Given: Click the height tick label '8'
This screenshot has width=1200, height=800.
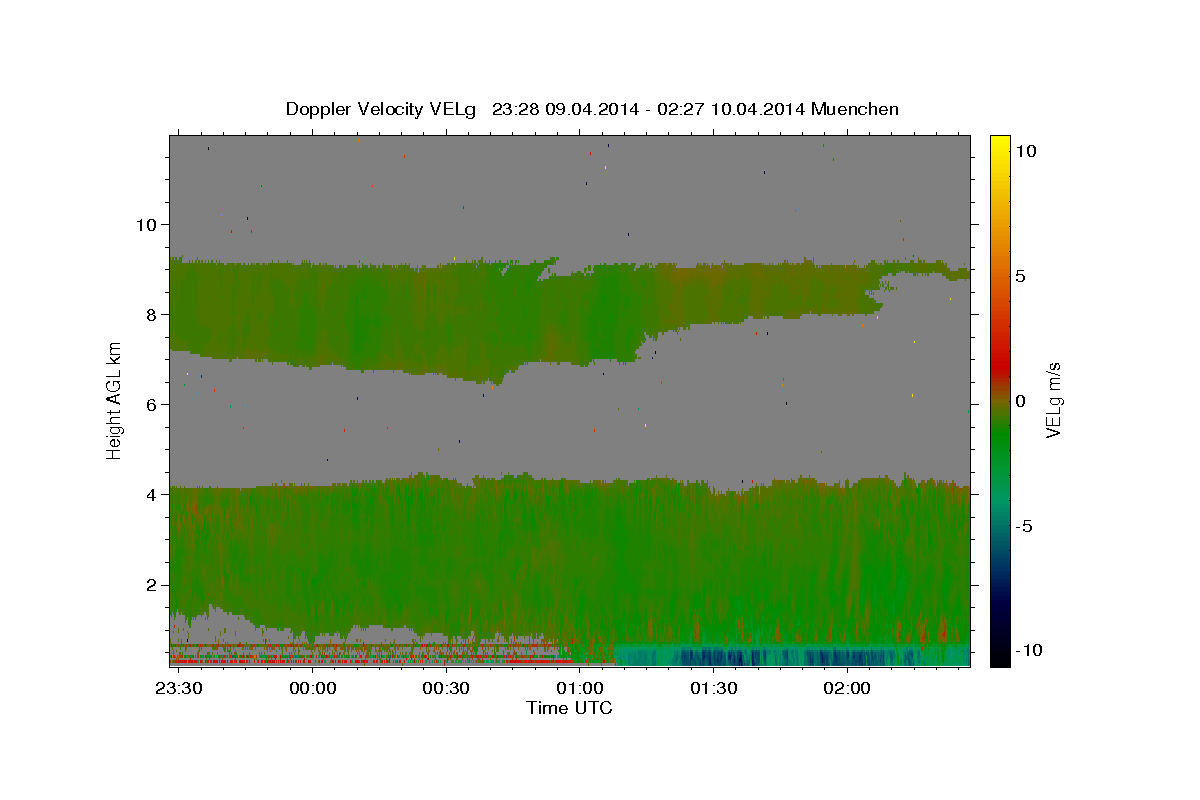Looking at the screenshot, I should pos(151,314).
